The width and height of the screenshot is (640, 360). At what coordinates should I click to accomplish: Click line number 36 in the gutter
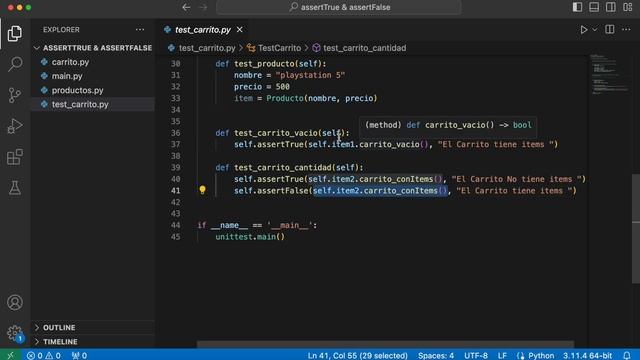176,133
